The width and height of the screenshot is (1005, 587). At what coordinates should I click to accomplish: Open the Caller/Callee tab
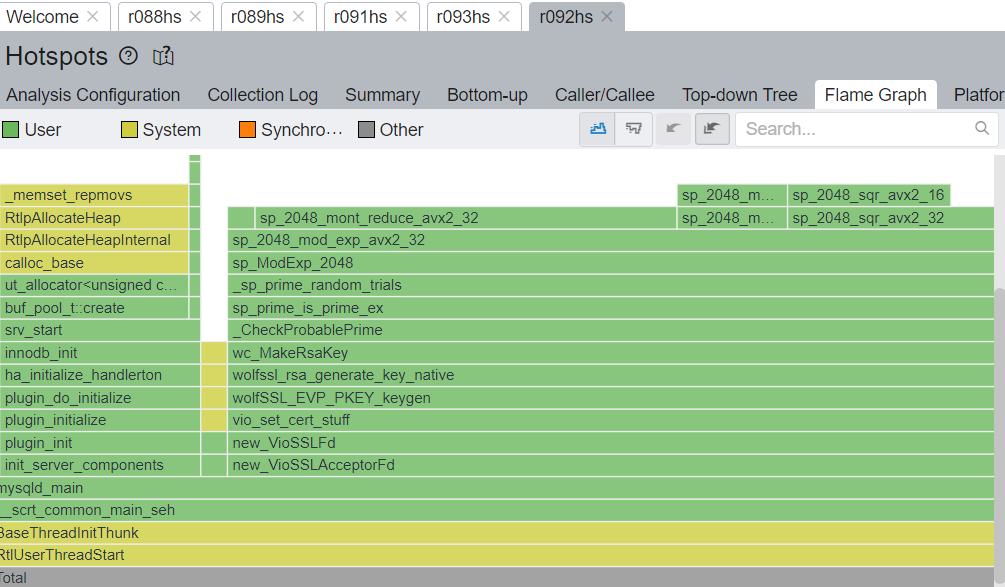[x=604, y=95]
